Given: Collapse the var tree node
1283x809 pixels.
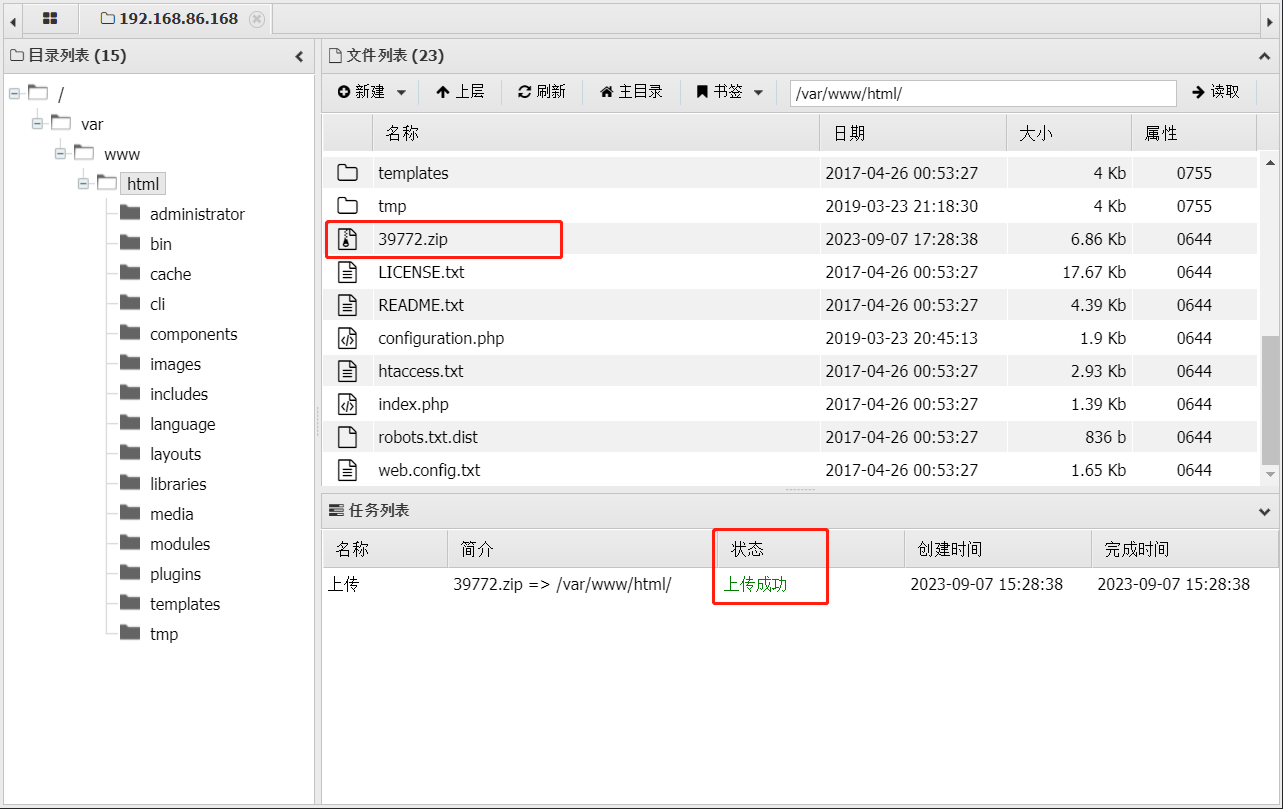Looking at the screenshot, I should click(38, 123).
